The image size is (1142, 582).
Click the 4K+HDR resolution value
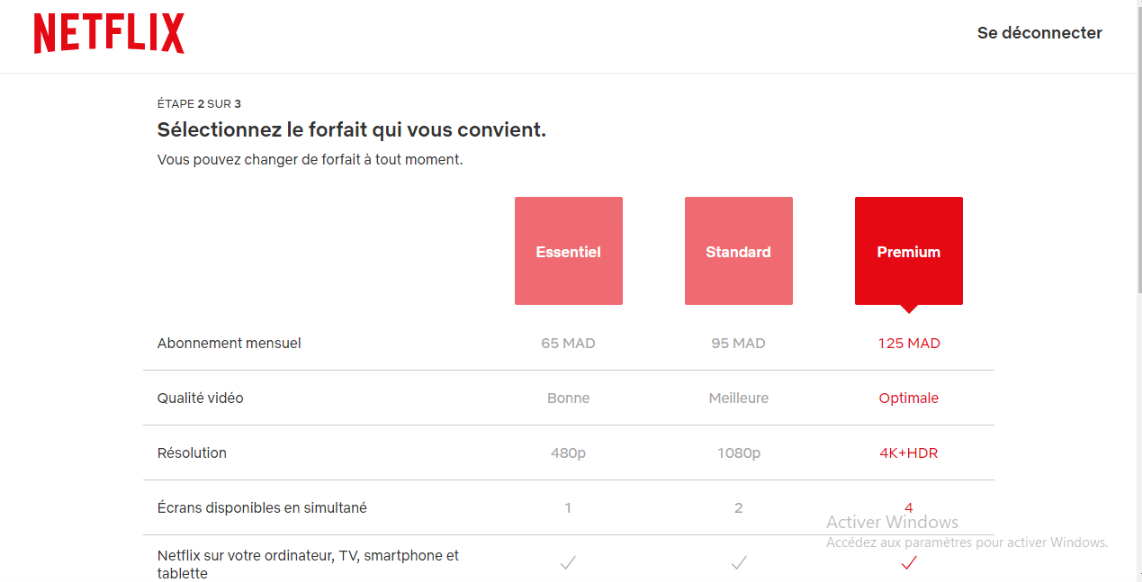pos(908,453)
